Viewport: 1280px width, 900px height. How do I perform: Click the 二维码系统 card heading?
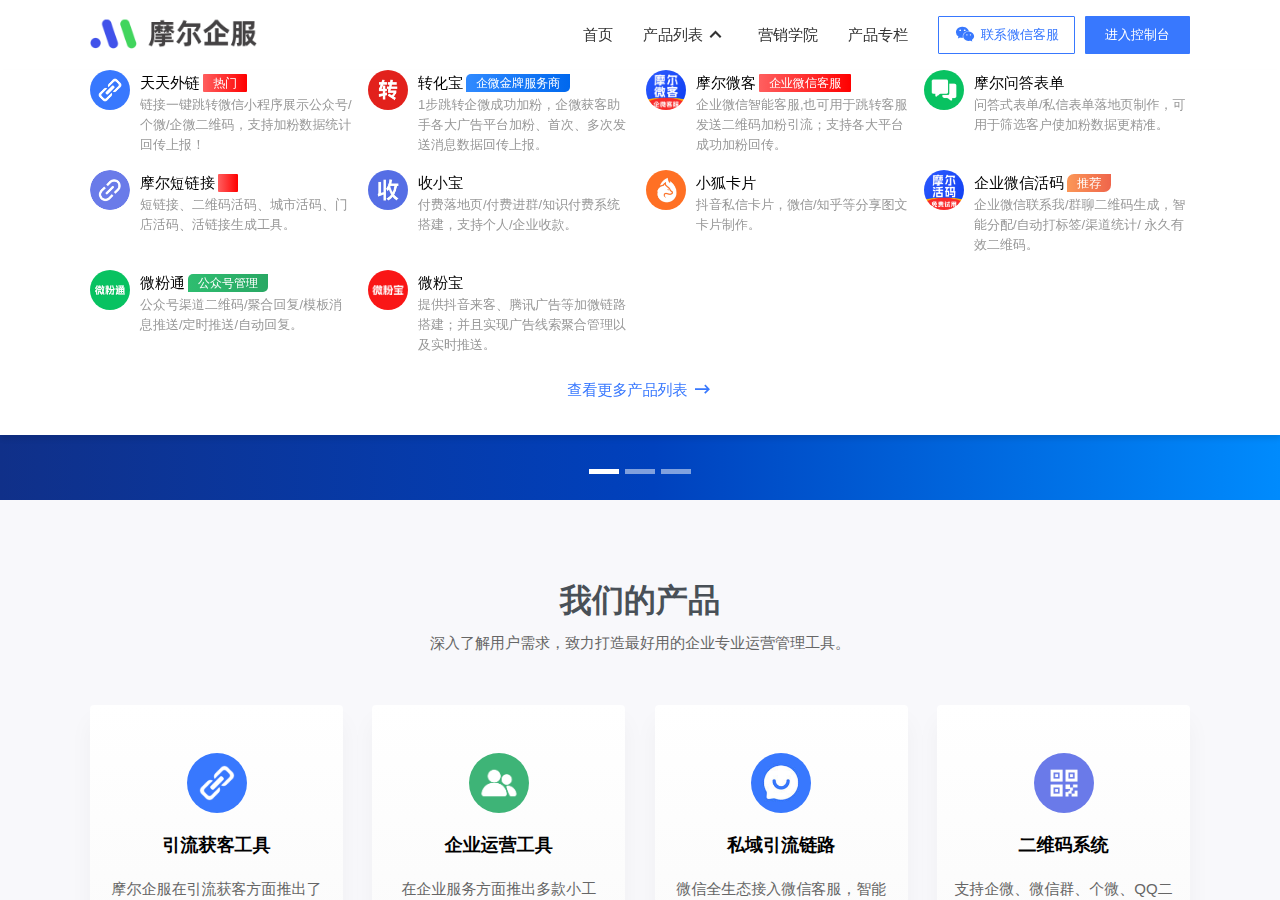tap(1063, 845)
